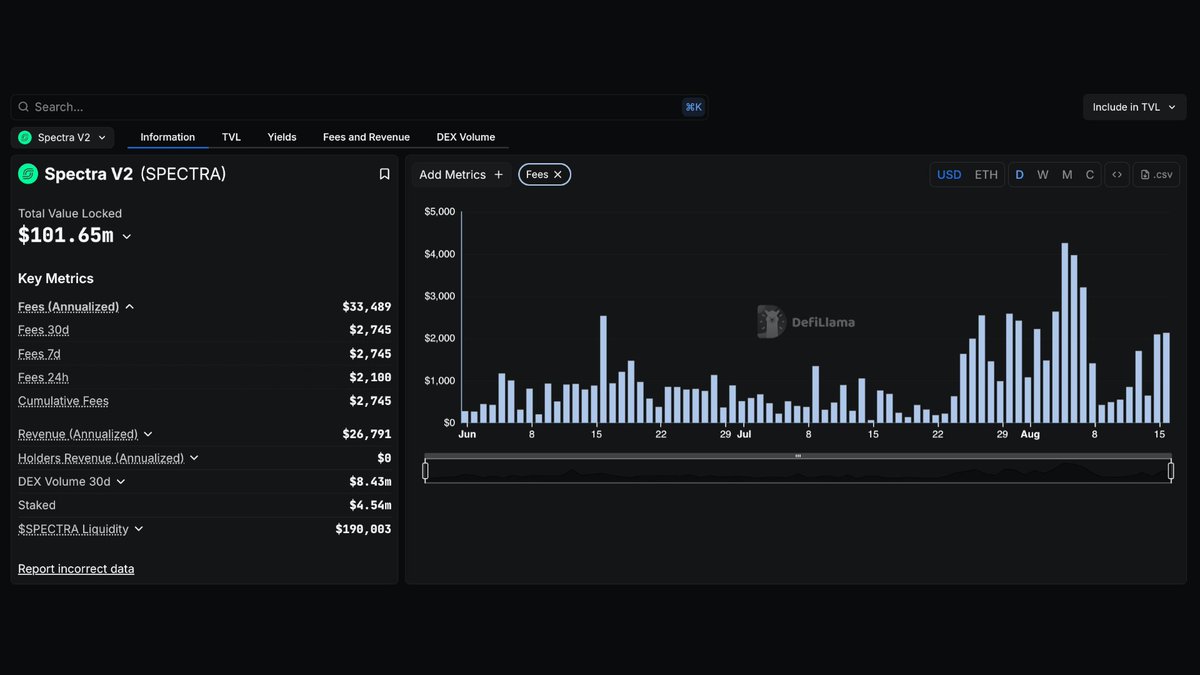Switch to the Yields tab
The image size is (1200, 675).
pos(282,137)
